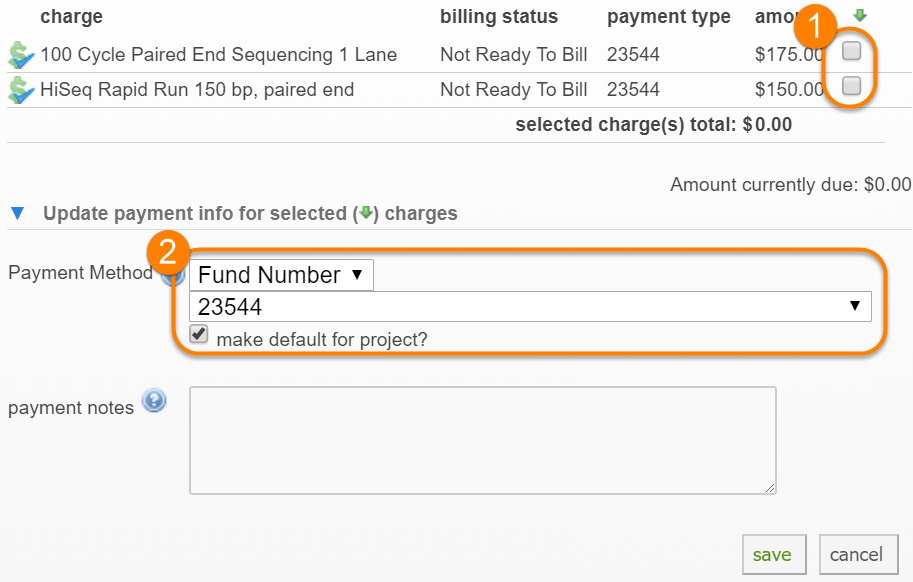Click green arrow icon in table header
Viewport: 913px width, 582px height.
[x=860, y=16]
